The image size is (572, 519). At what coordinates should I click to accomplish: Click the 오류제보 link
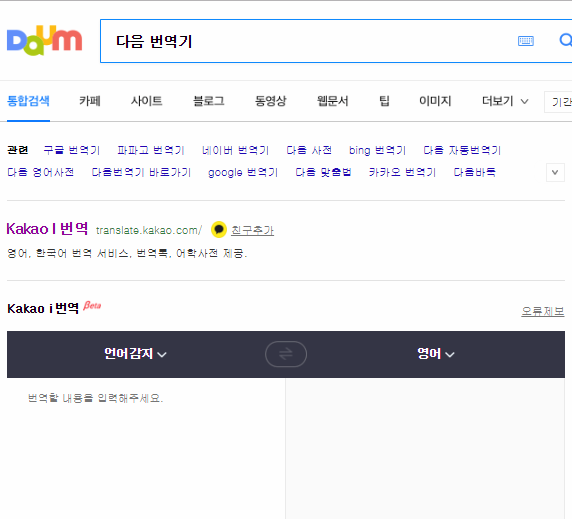542,311
